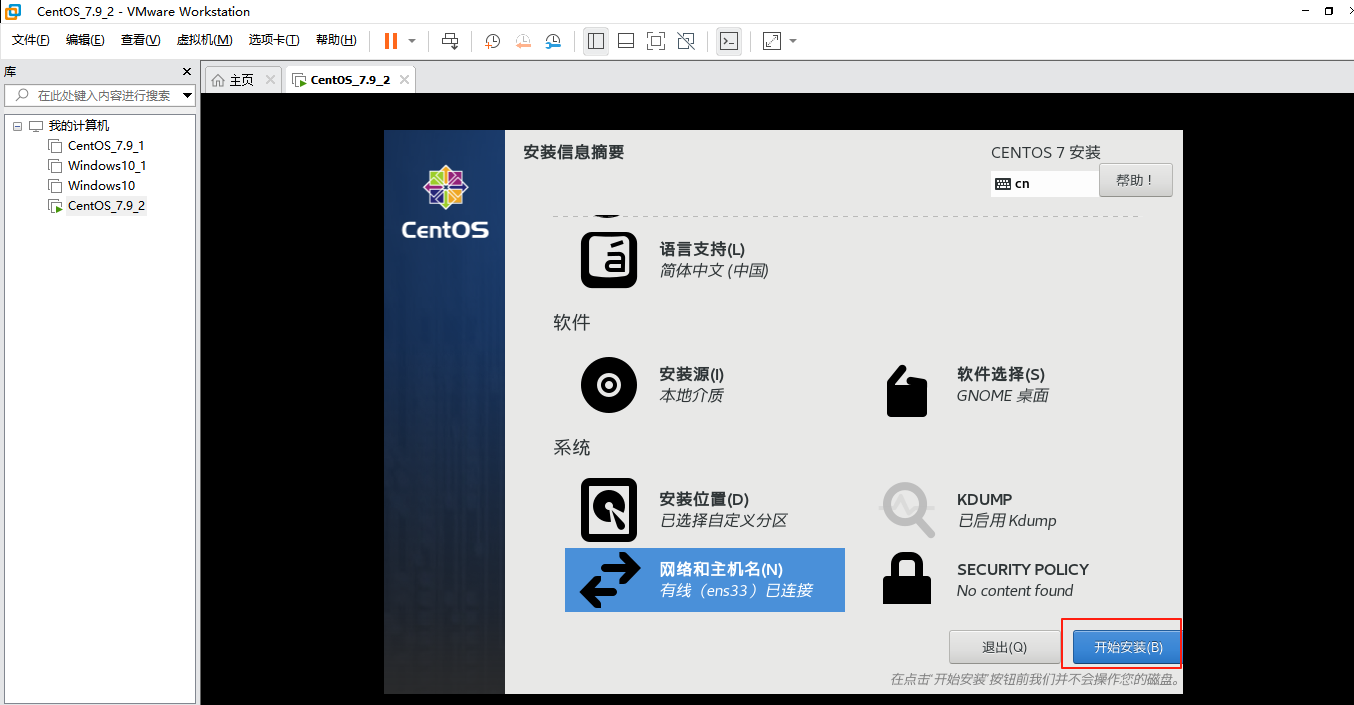Screen dimensions: 1354x705
Task: Toggle the Library panel visibility icon
Action: pos(595,41)
